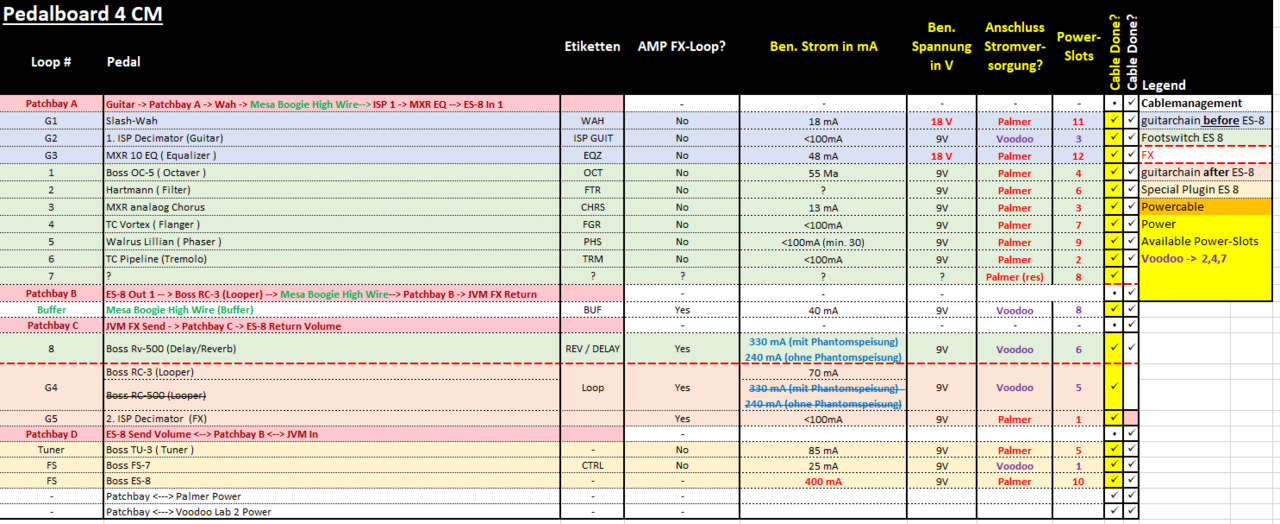Select the Boss FS-7 cell
This screenshot has width=1280, height=524.
(x=332, y=465)
